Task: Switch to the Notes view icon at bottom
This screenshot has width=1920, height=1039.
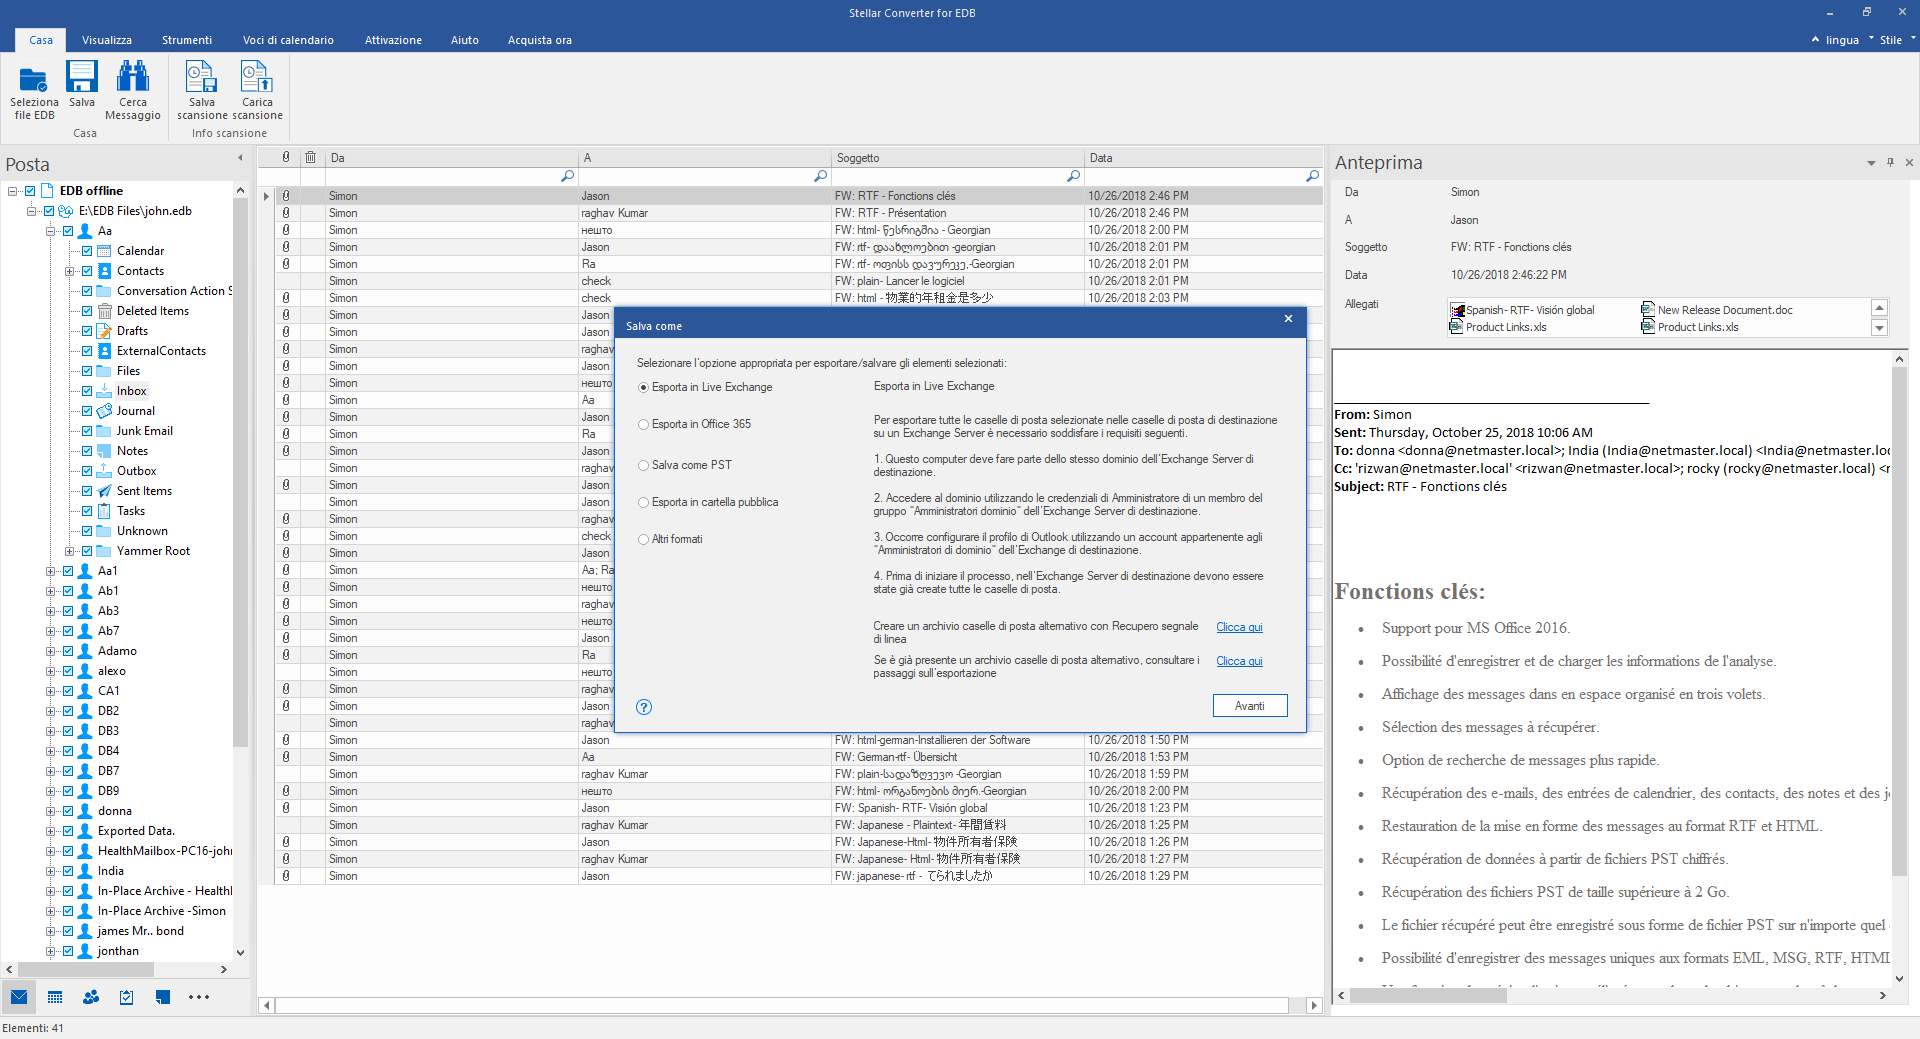Action: 163,997
